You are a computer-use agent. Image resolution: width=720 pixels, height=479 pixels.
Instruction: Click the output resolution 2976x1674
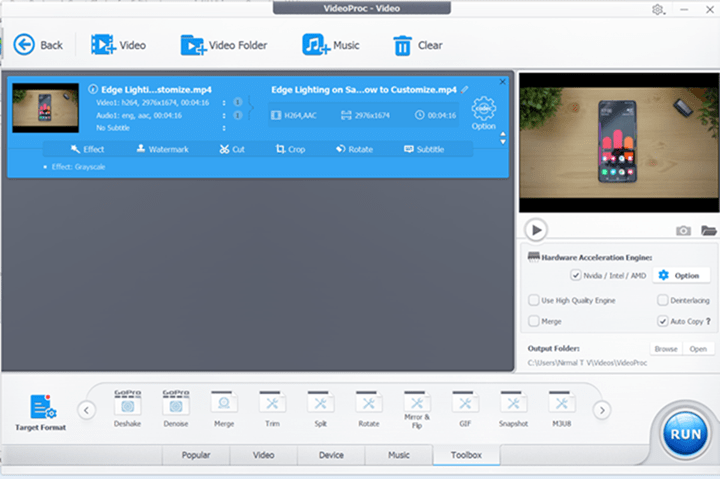pos(366,115)
